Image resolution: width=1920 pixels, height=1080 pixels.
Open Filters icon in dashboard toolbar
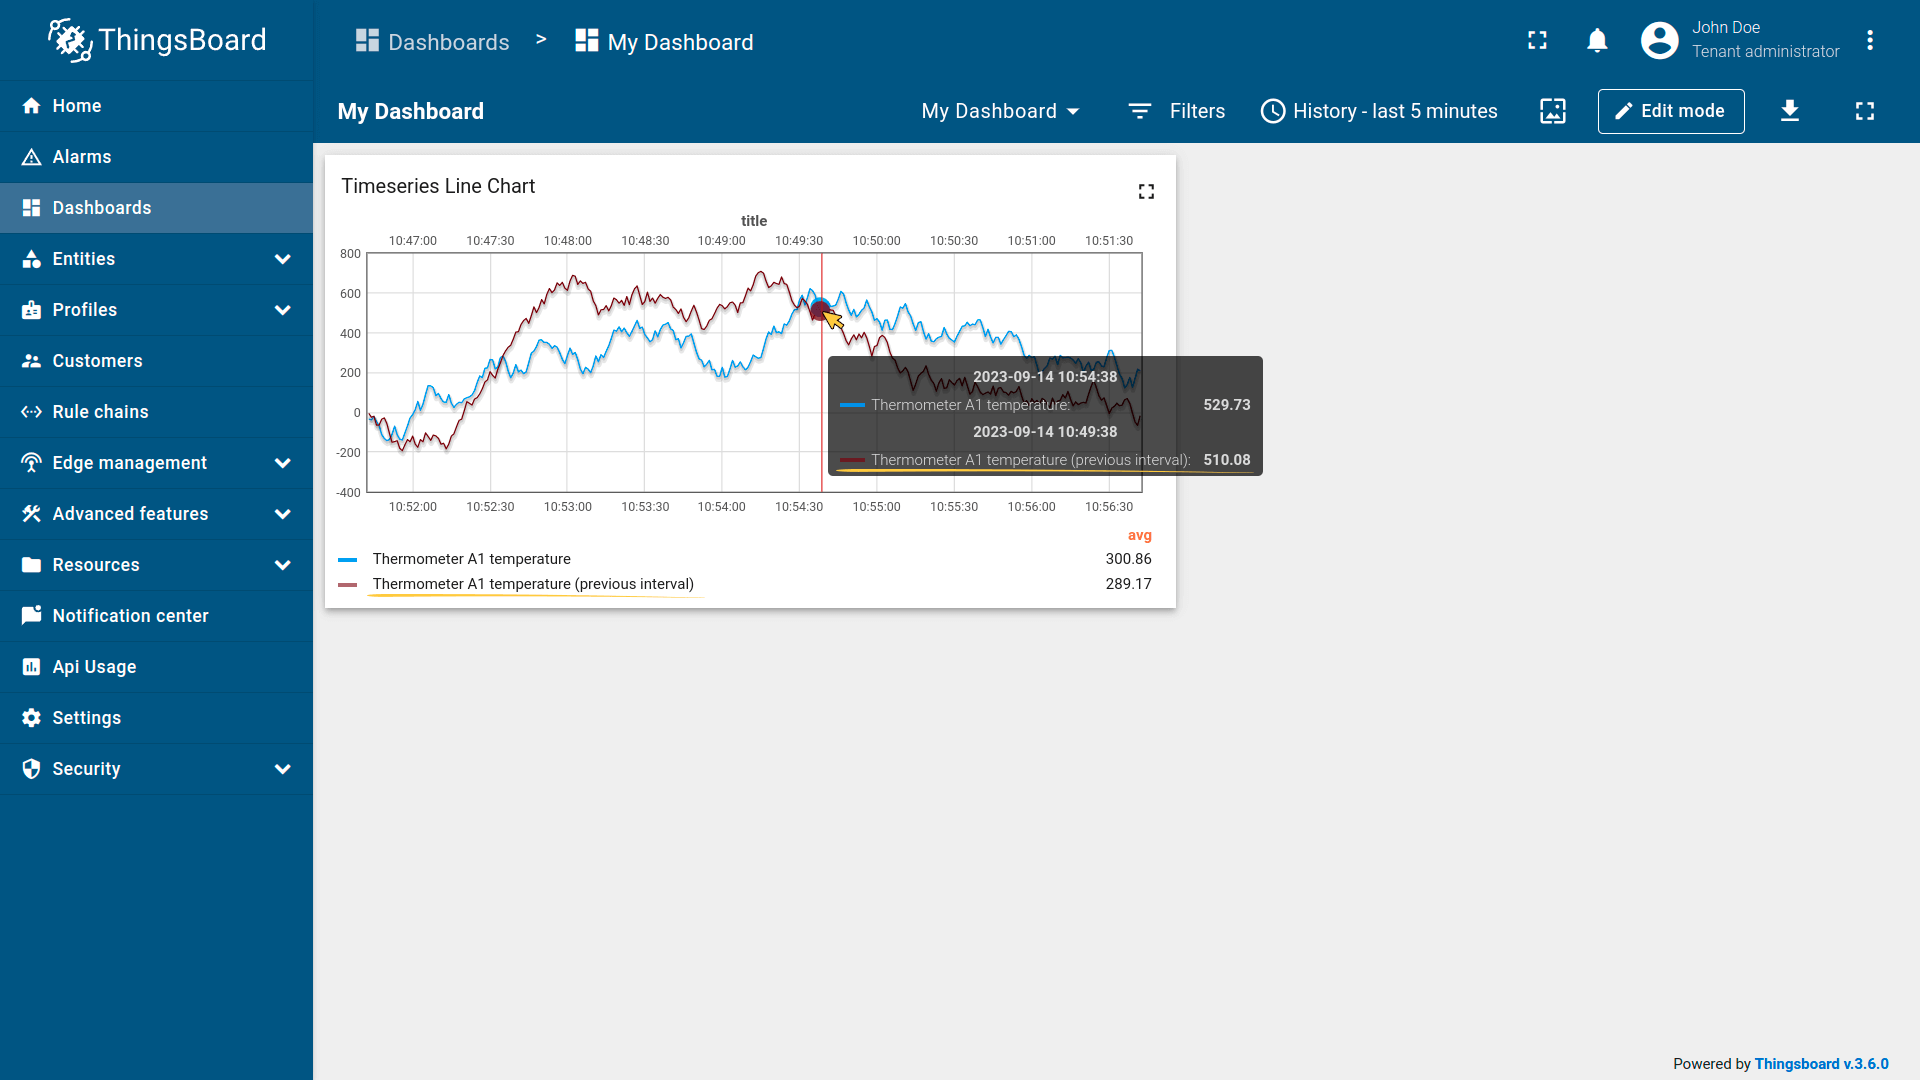[x=1139, y=111]
